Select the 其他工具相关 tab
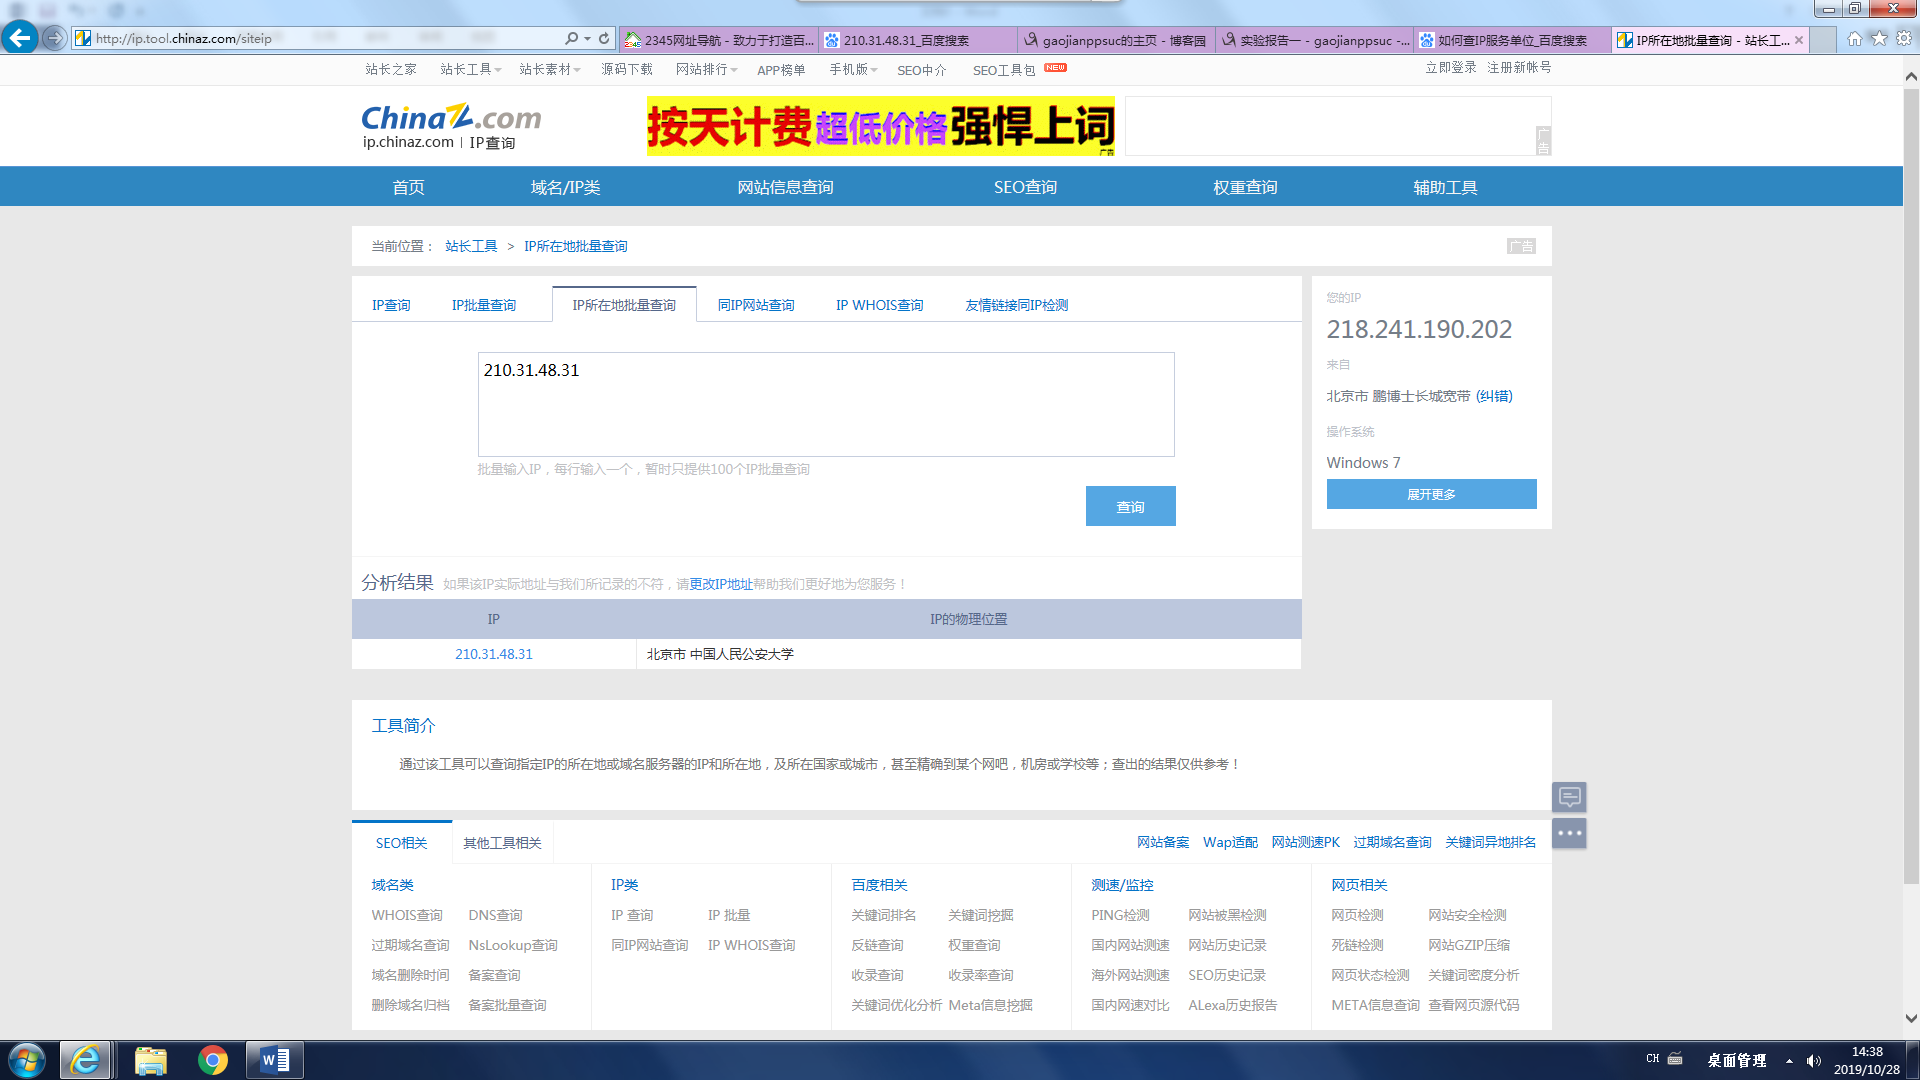 click(x=502, y=843)
